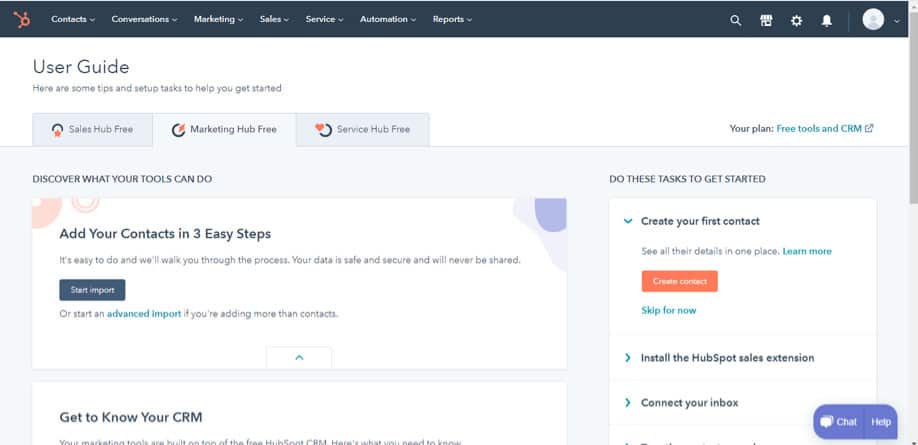Click the Marketing Hub Free tab icon
This screenshot has height=445, width=918.
pos(179,130)
